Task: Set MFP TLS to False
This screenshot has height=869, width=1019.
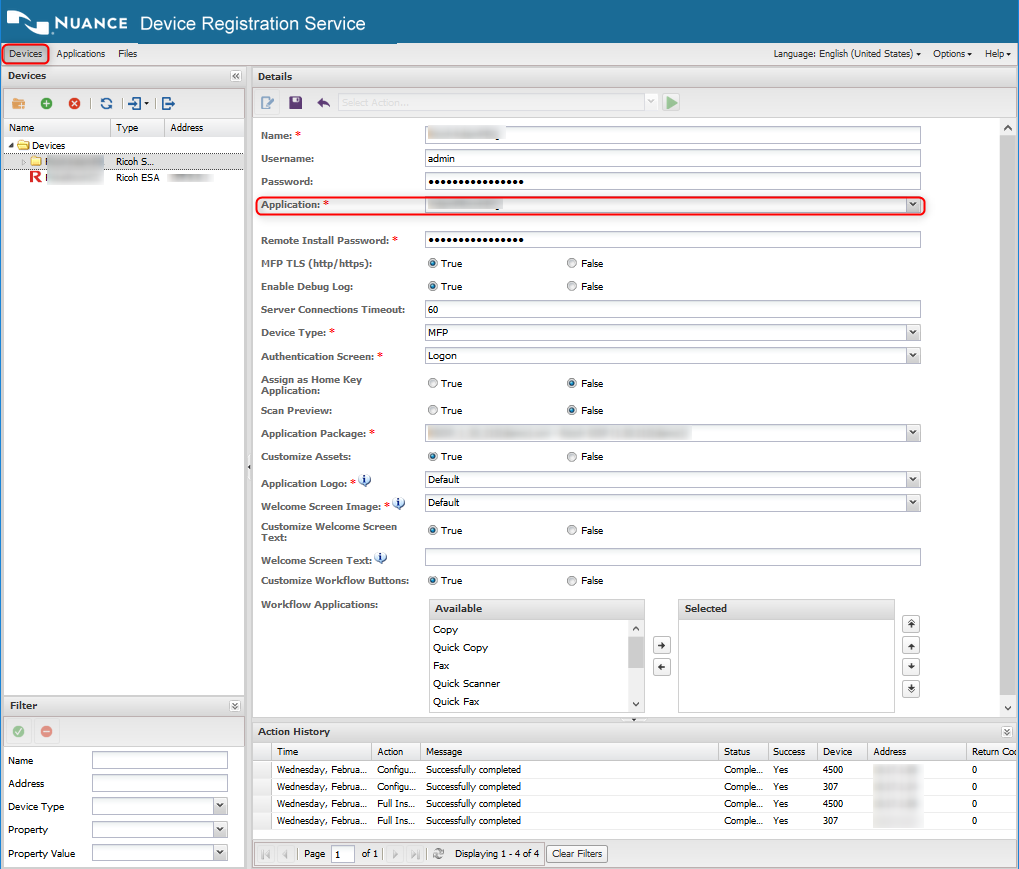Action: tap(572, 264)
